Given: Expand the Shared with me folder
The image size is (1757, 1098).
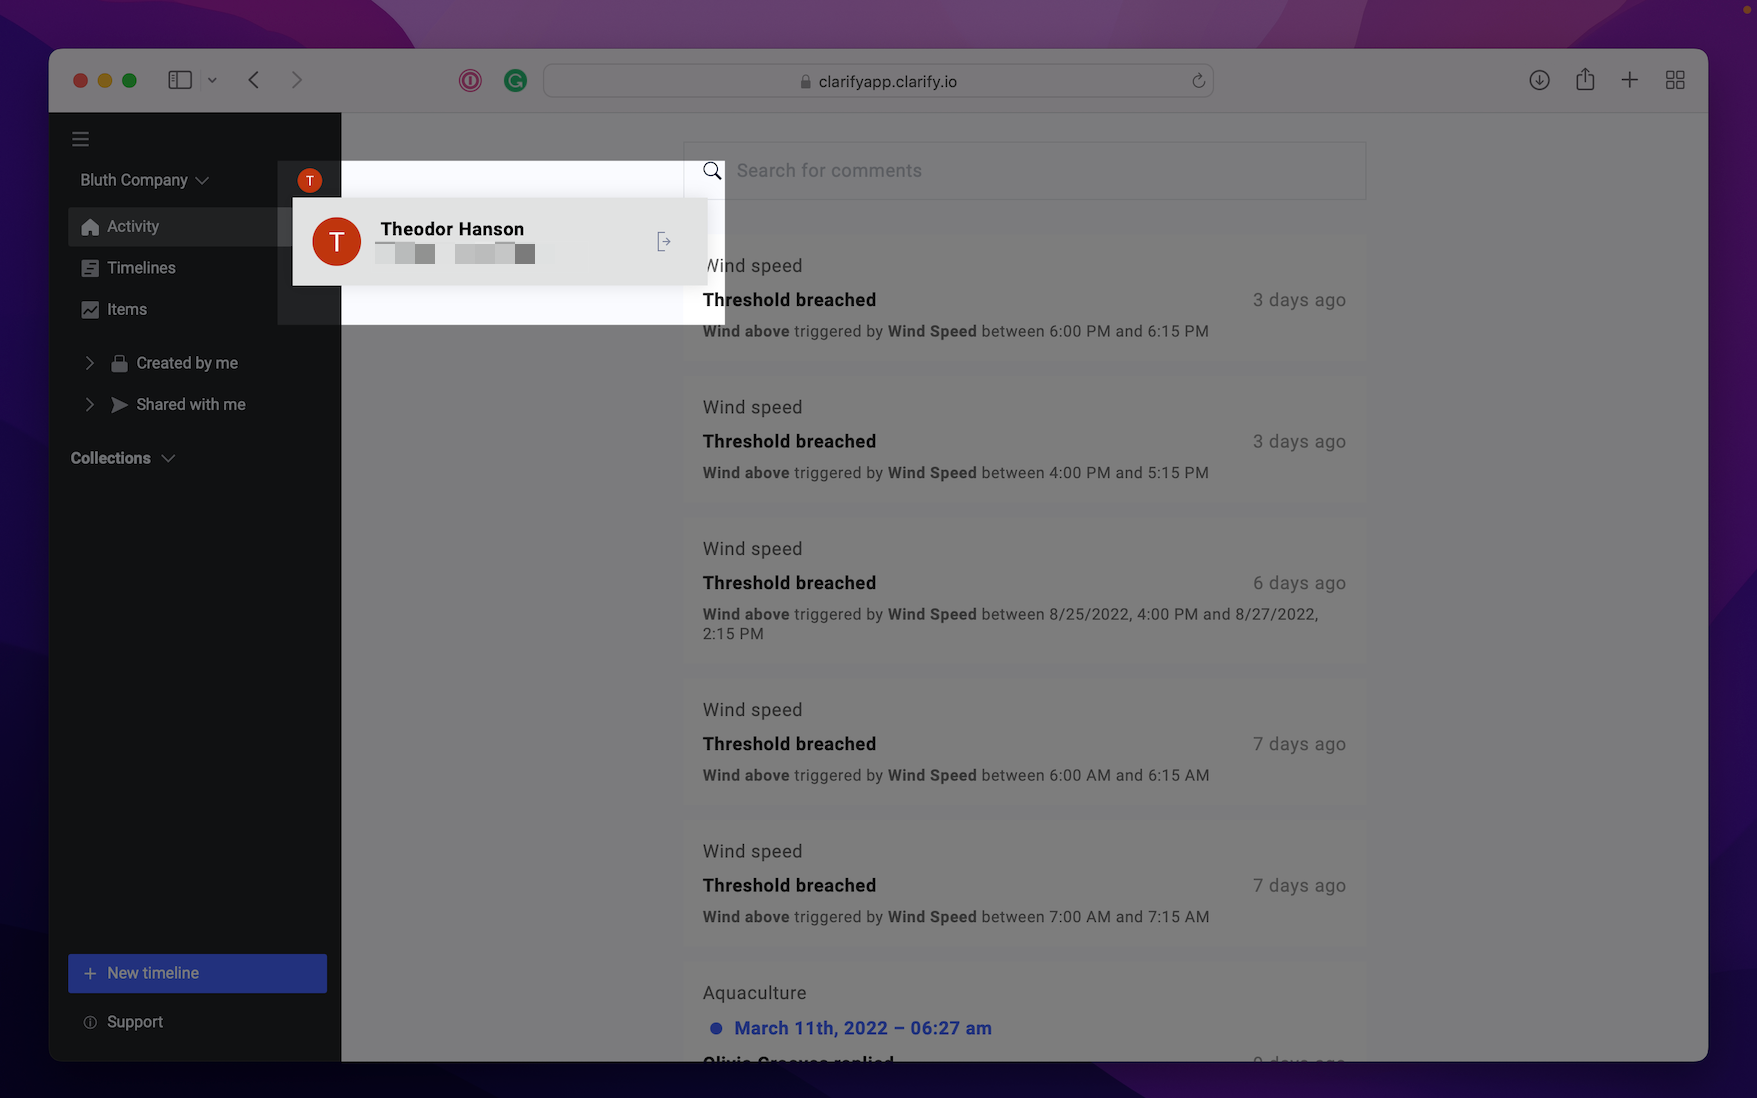Looking at the screenshot, I should (x=89, y=404).
